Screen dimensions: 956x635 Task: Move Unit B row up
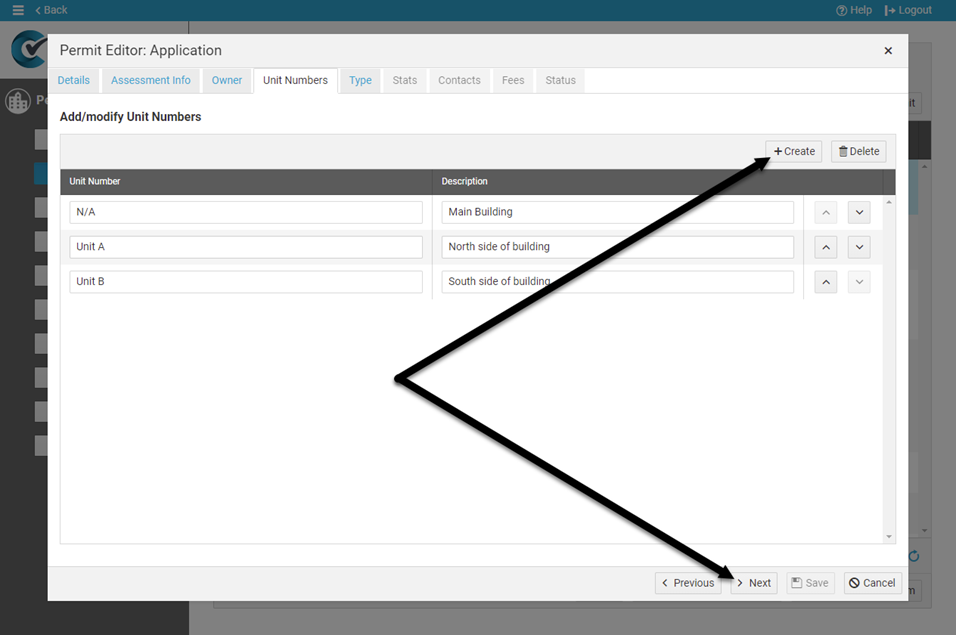coord(826,282)
